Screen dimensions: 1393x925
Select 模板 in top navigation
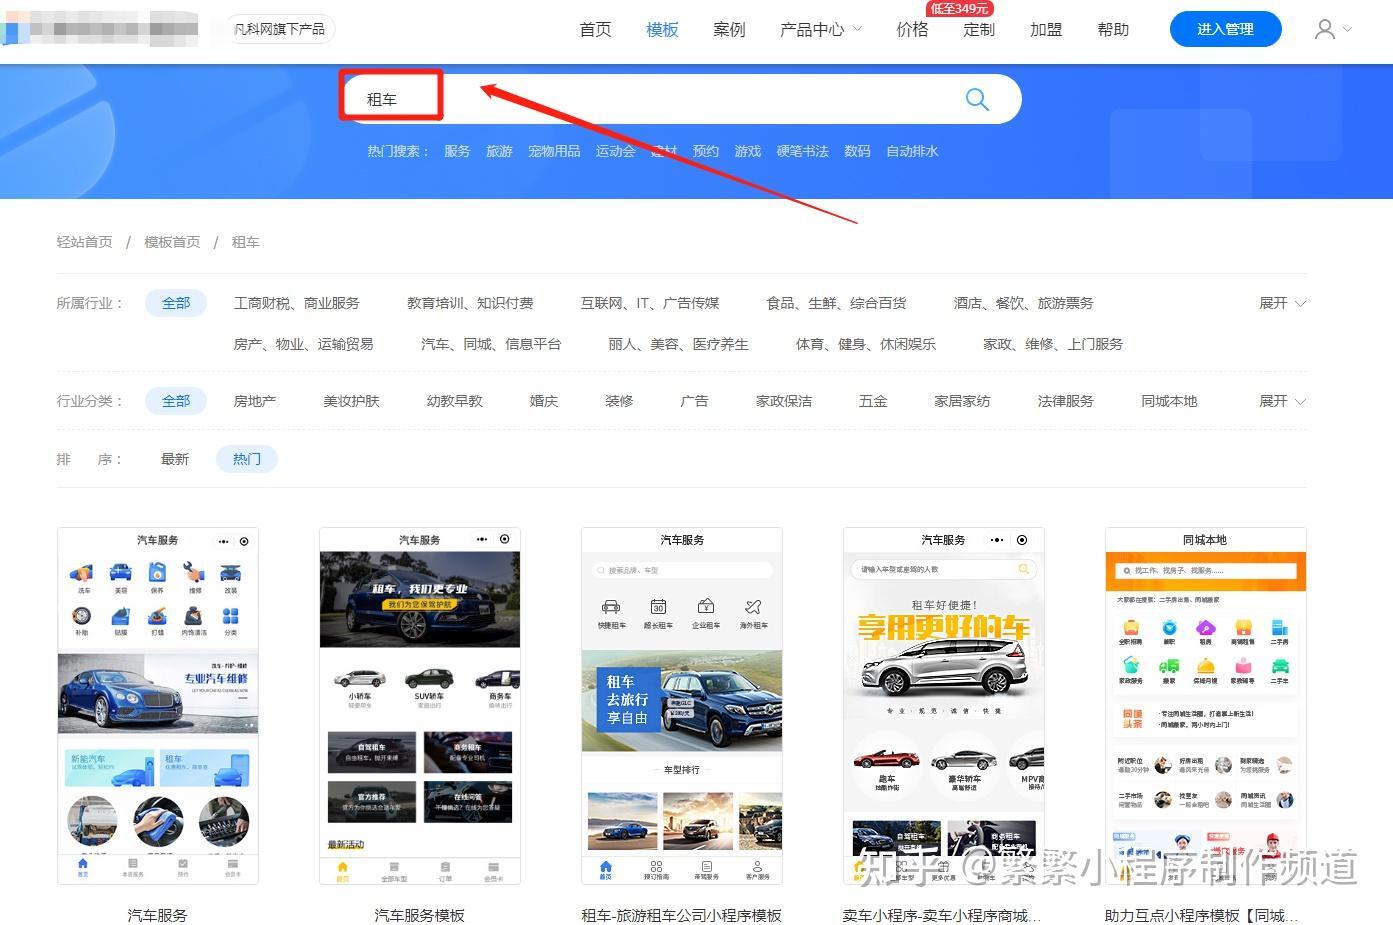click(662, 30)
